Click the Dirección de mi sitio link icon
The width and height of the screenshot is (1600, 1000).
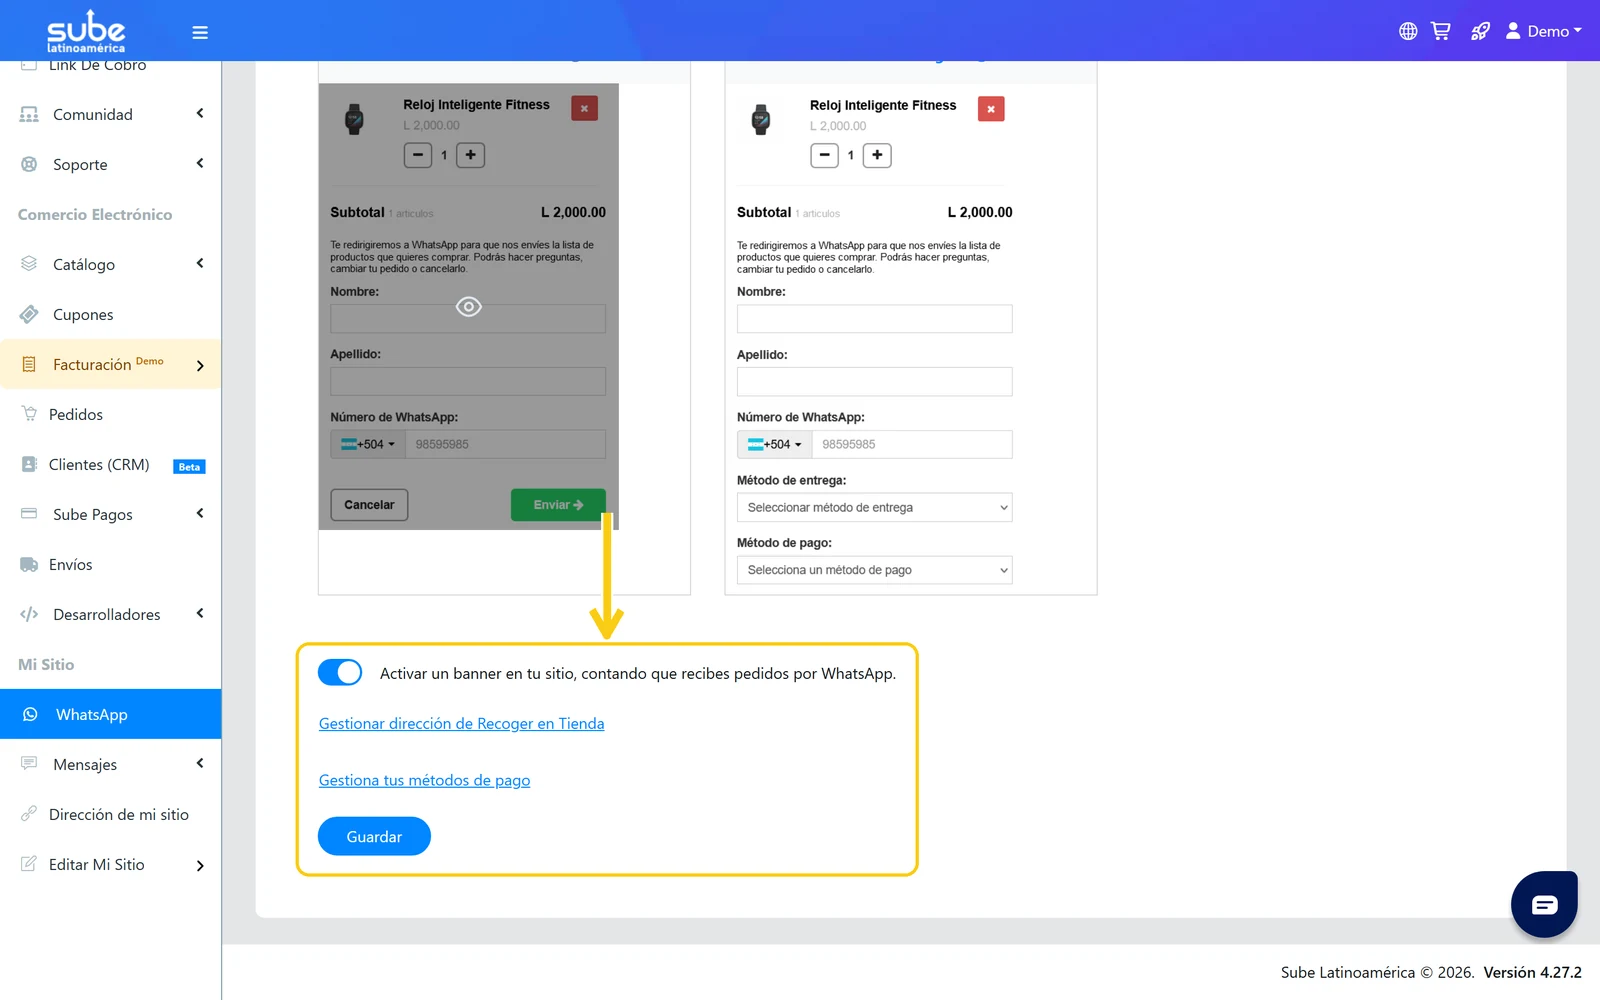(29, 814)
